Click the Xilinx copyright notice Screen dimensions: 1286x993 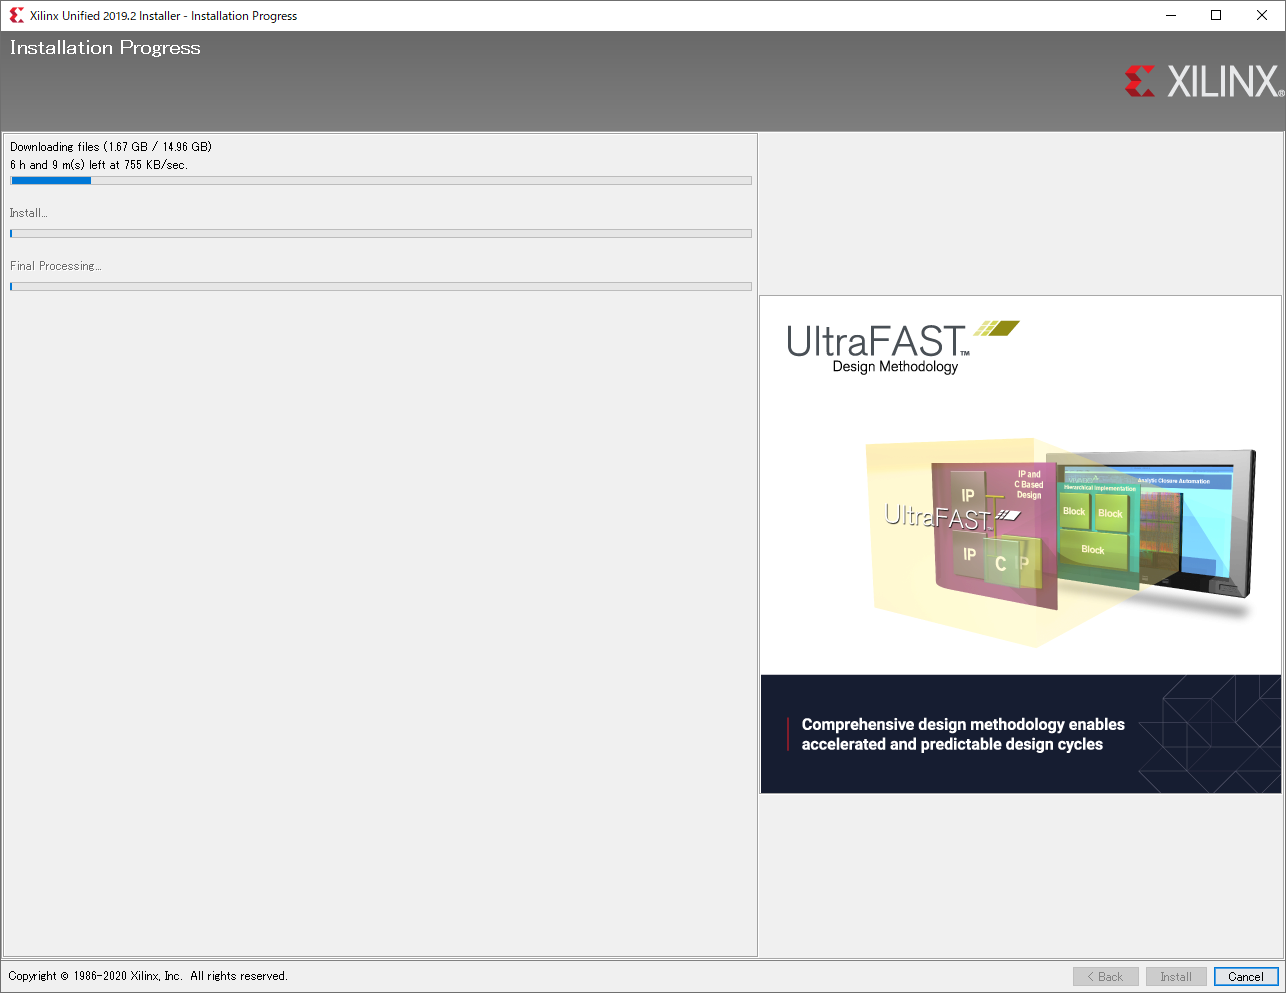point(148,976)
